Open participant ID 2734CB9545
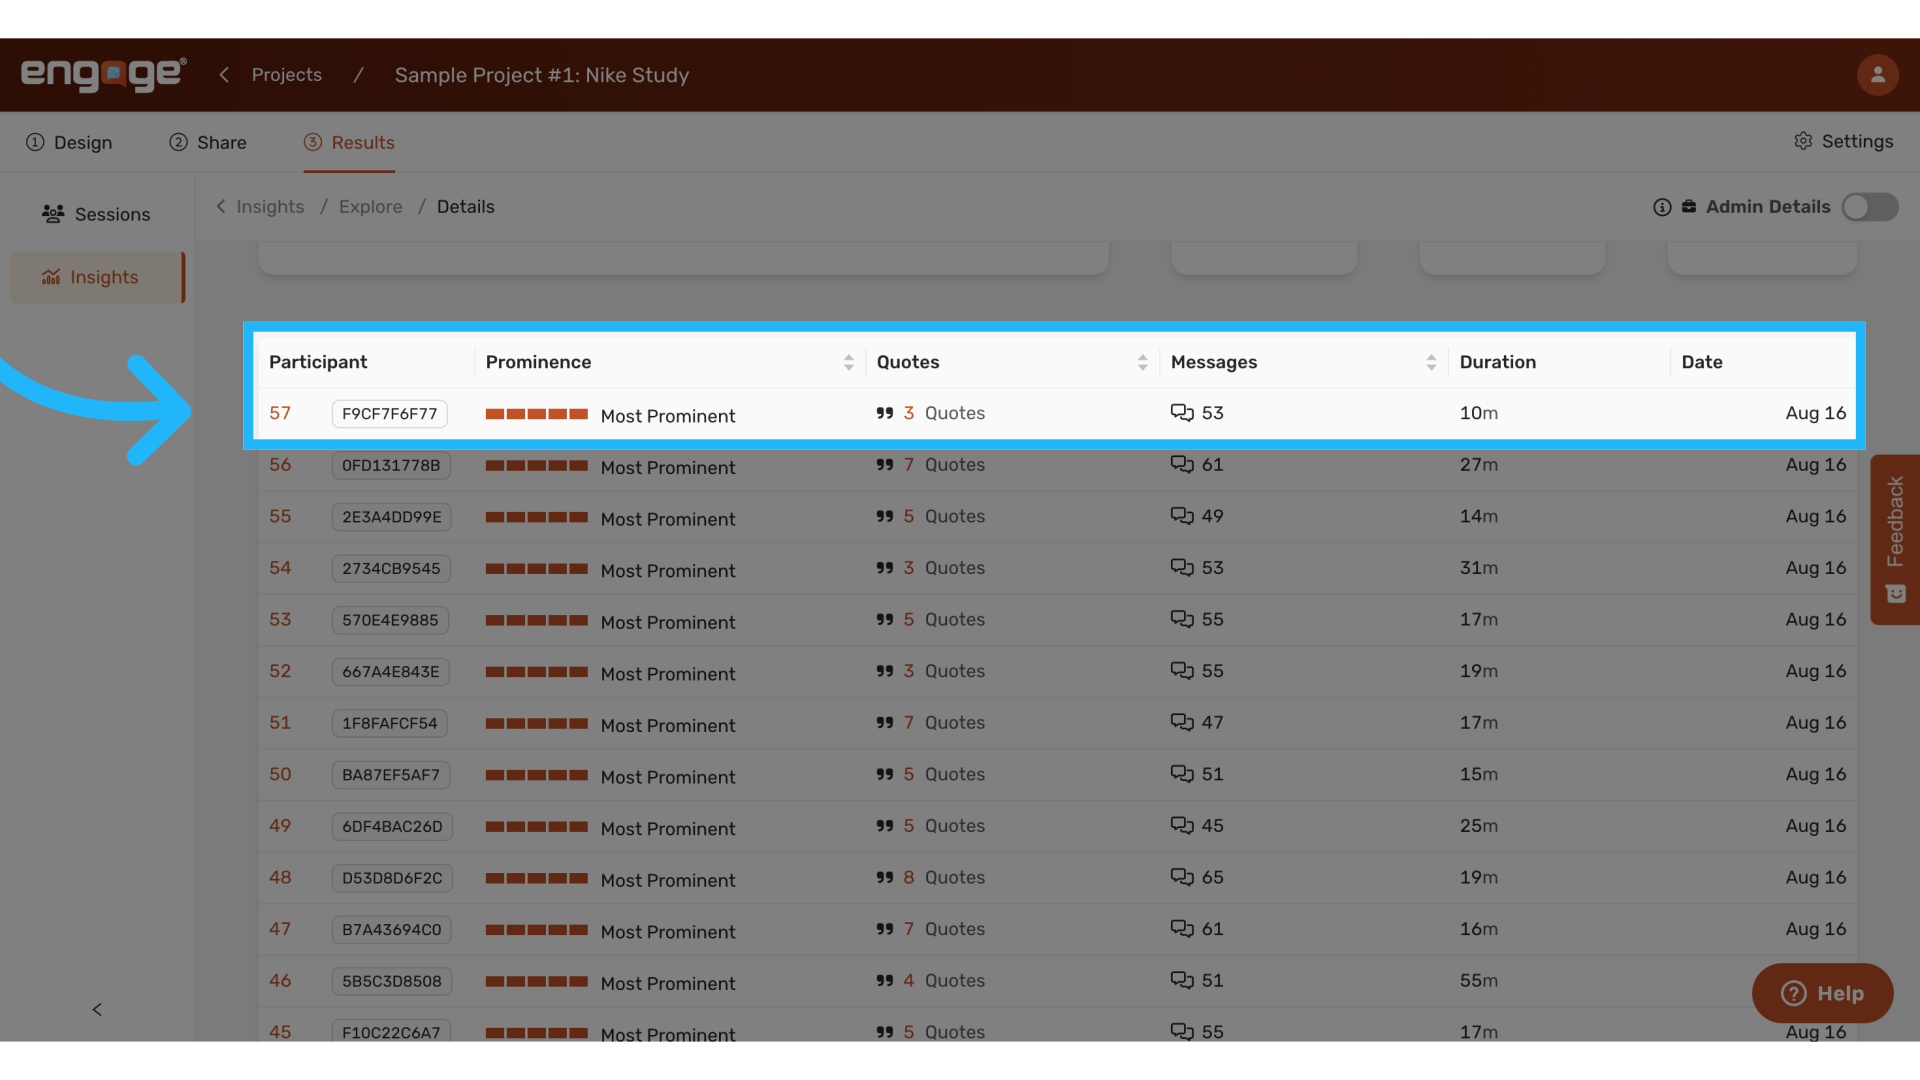Screen dimensions: 1920x1080 pos(391,569)
